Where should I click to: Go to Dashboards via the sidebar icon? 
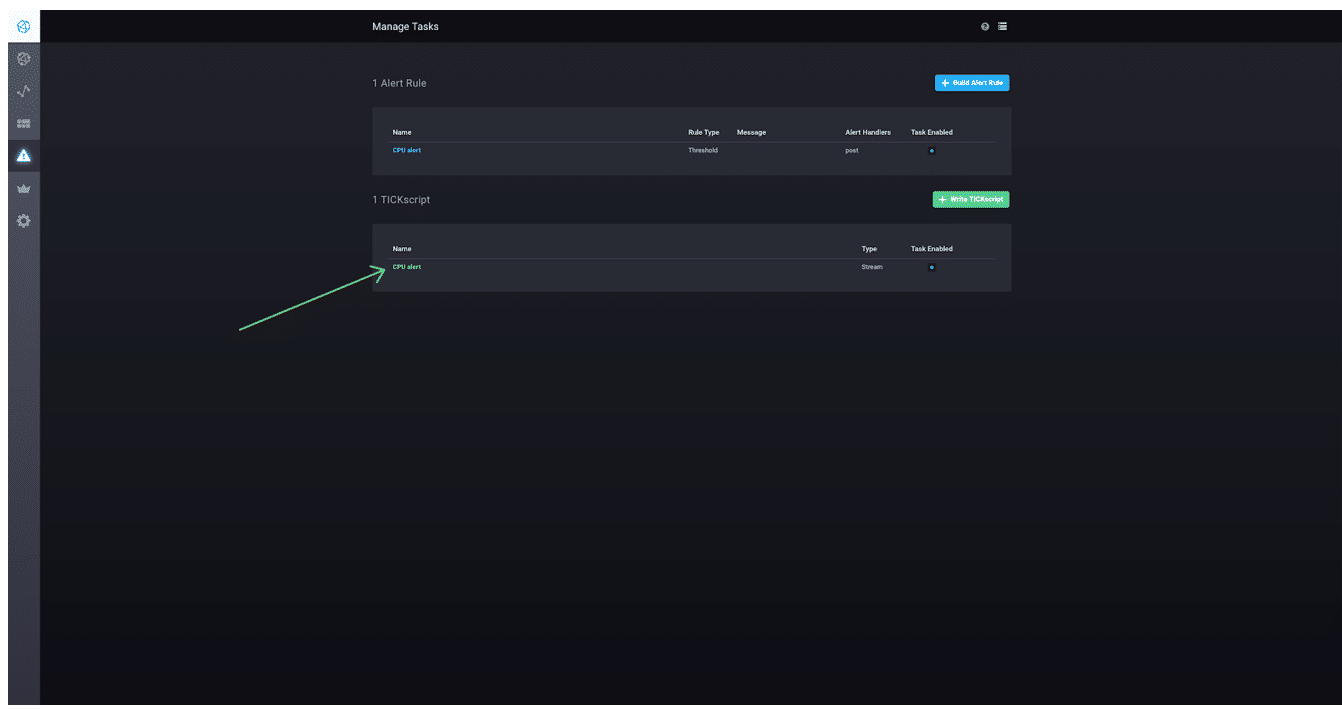click(24, 123)
